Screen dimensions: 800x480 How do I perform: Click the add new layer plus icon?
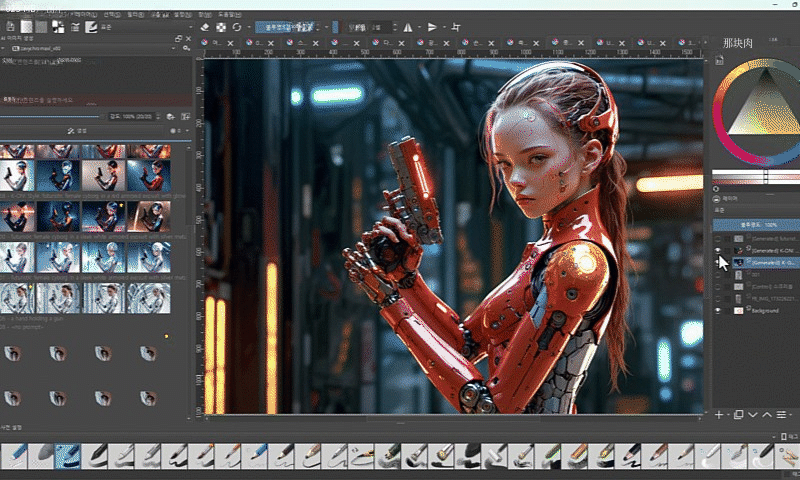click(719, 414)
